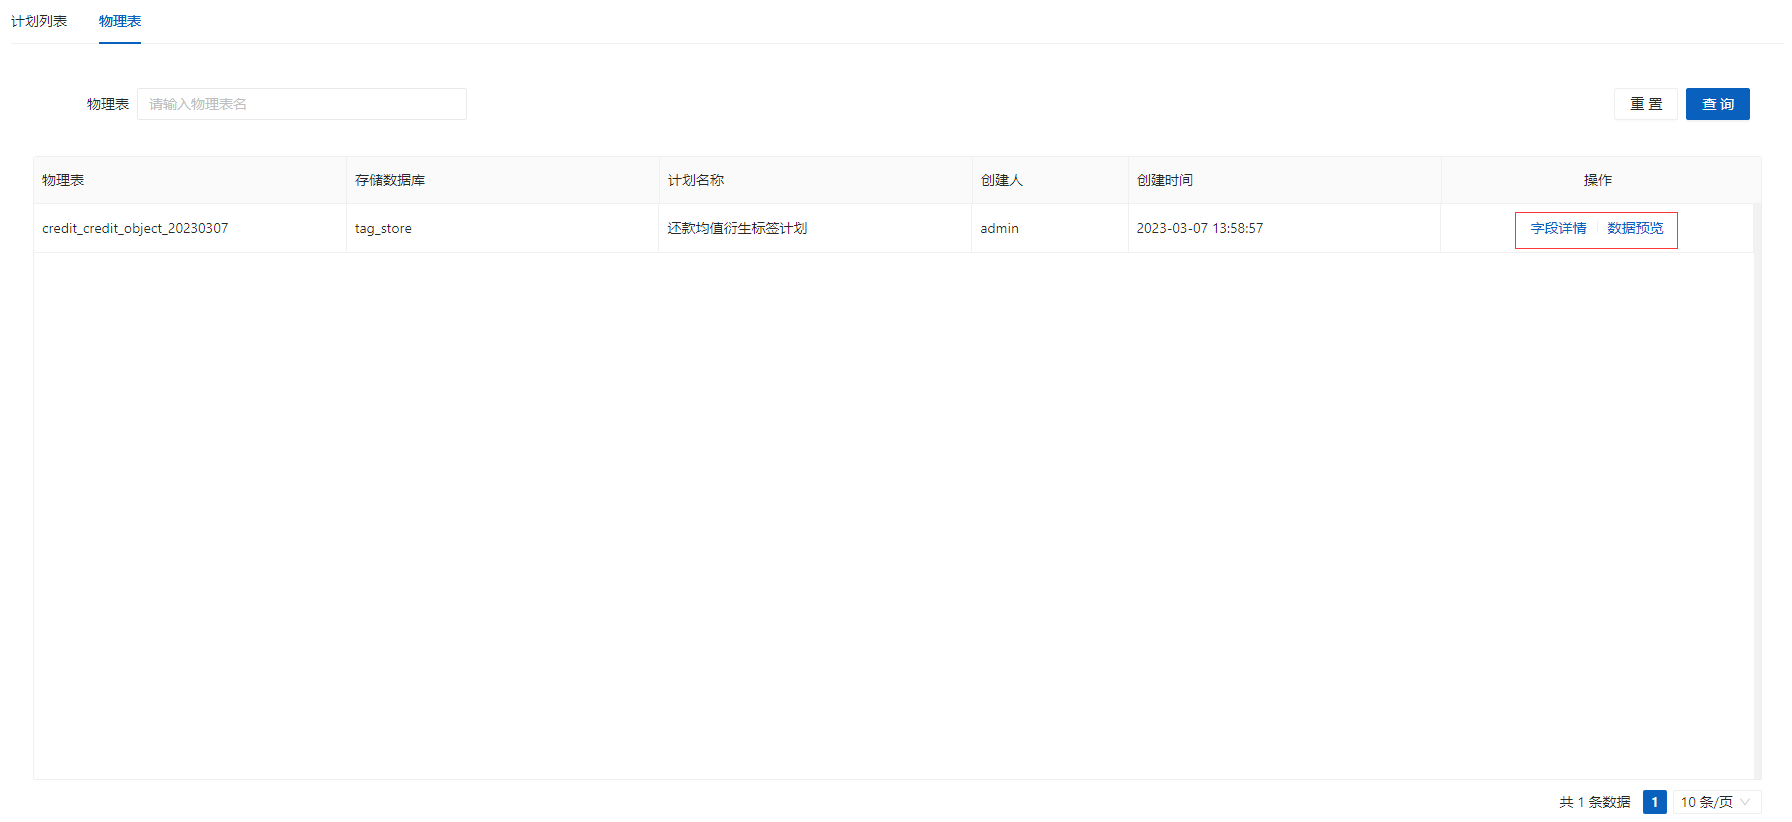Click the 创建时间 column header

coord(1164,180)
